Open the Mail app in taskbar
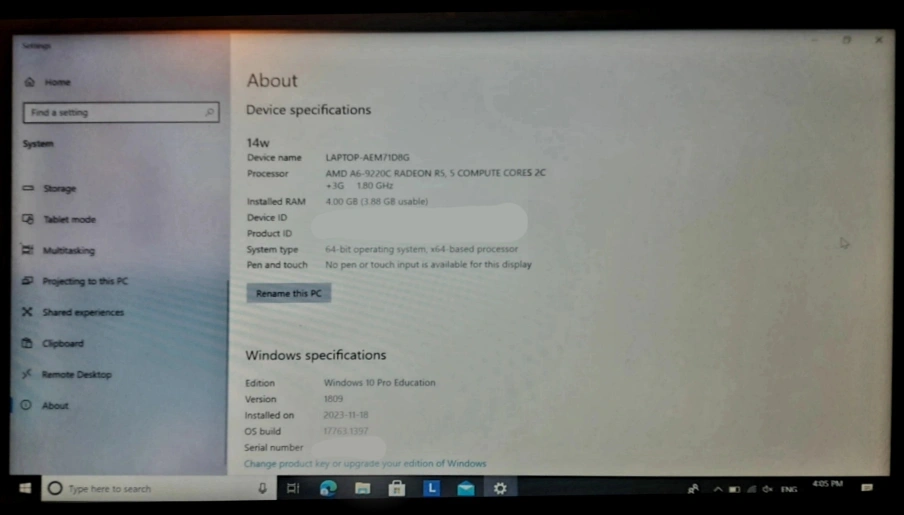Screen dimensions: 904x515 (x=465, y=488)
